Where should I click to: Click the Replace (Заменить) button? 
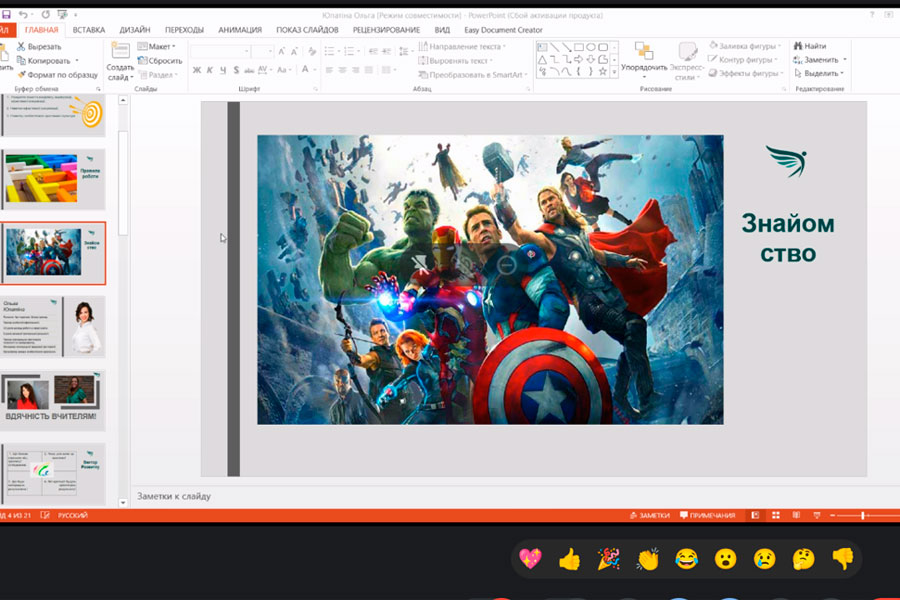tap(823, 60)
